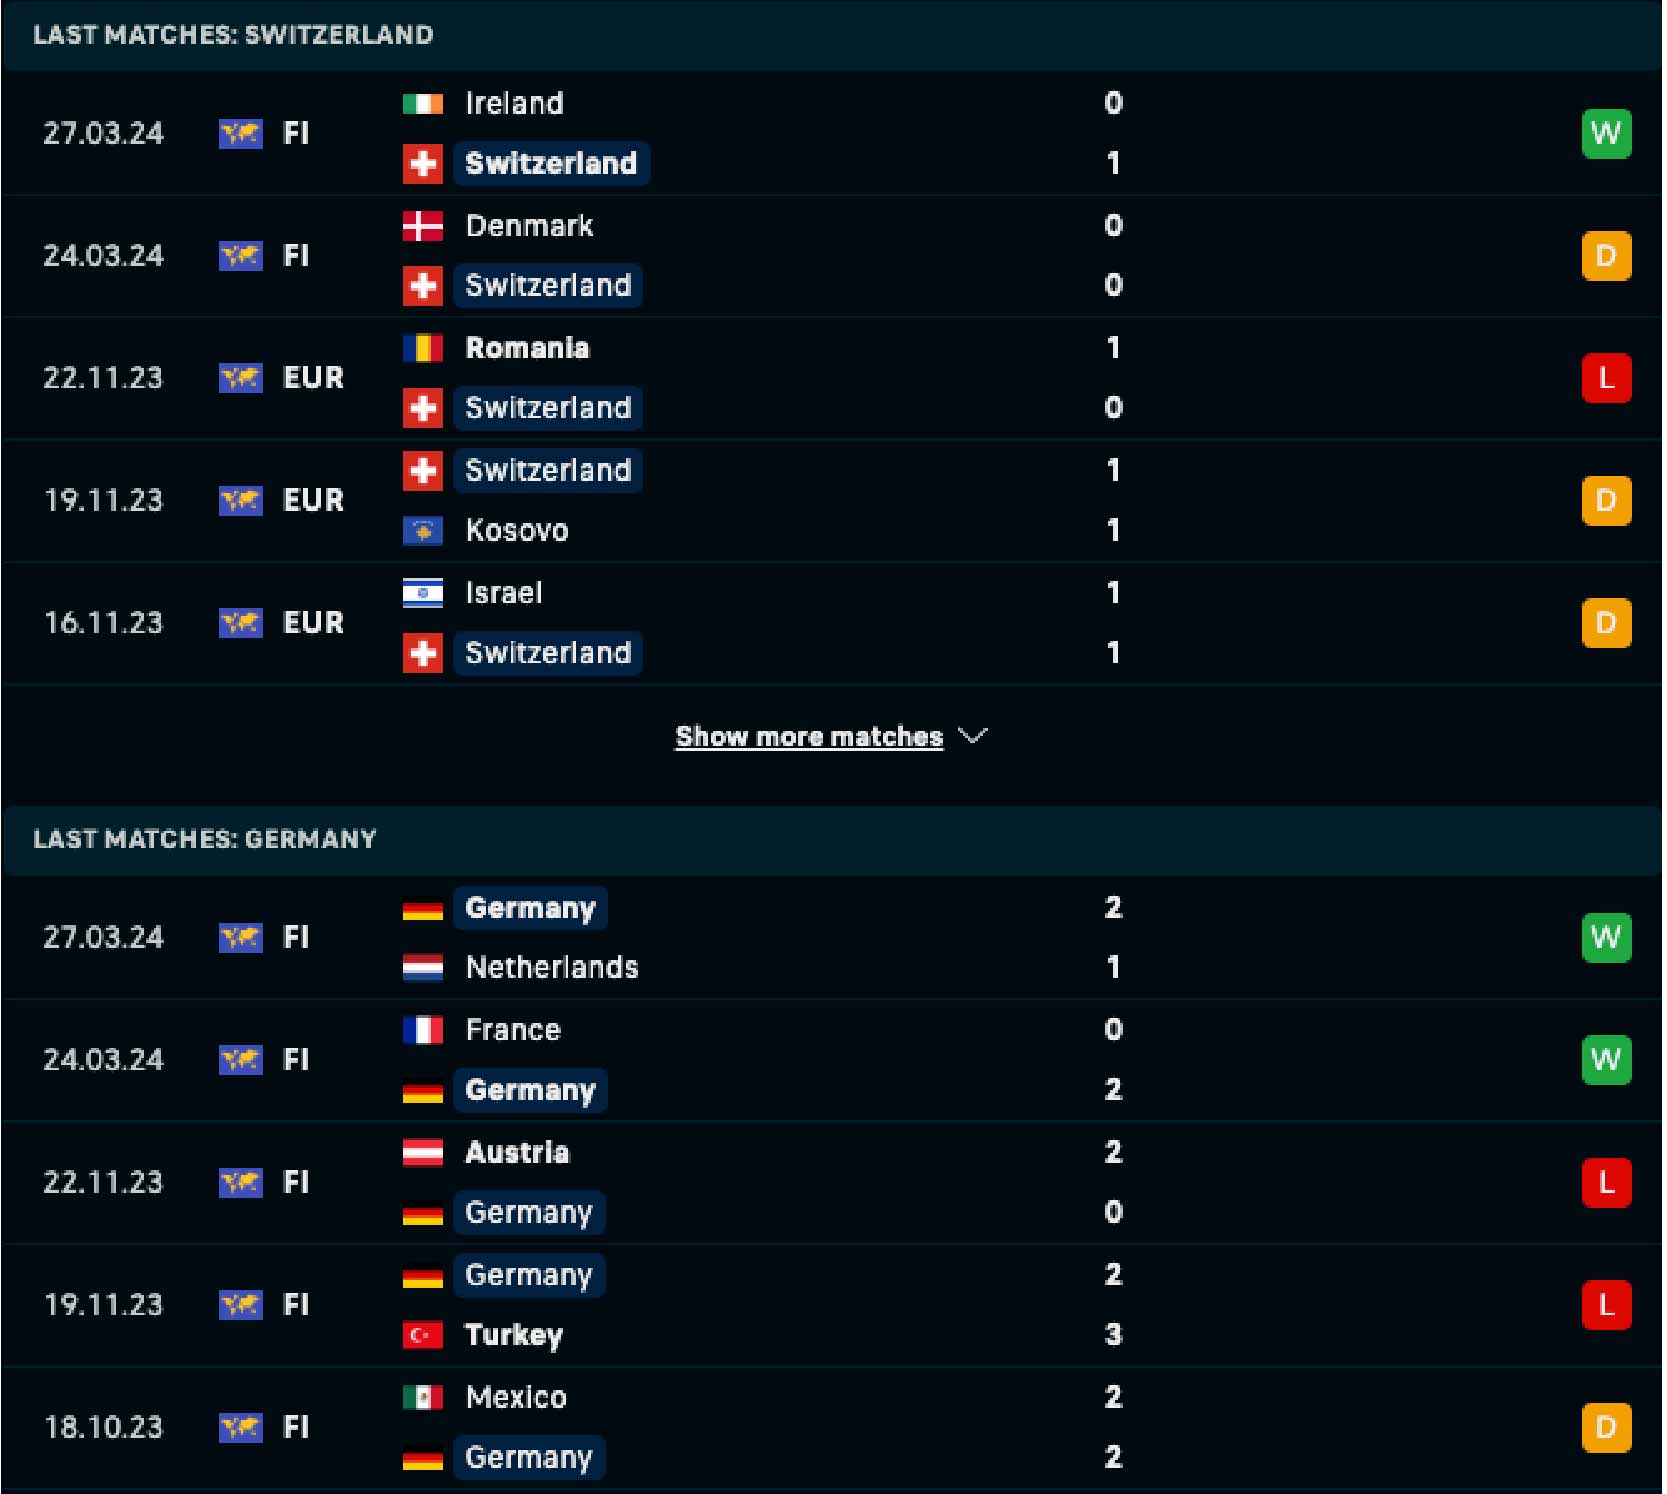The height and width of the screenshot is (1494, 1667).
Task: Click the Netherlands flag icon
Action: (x=422, y=968)
